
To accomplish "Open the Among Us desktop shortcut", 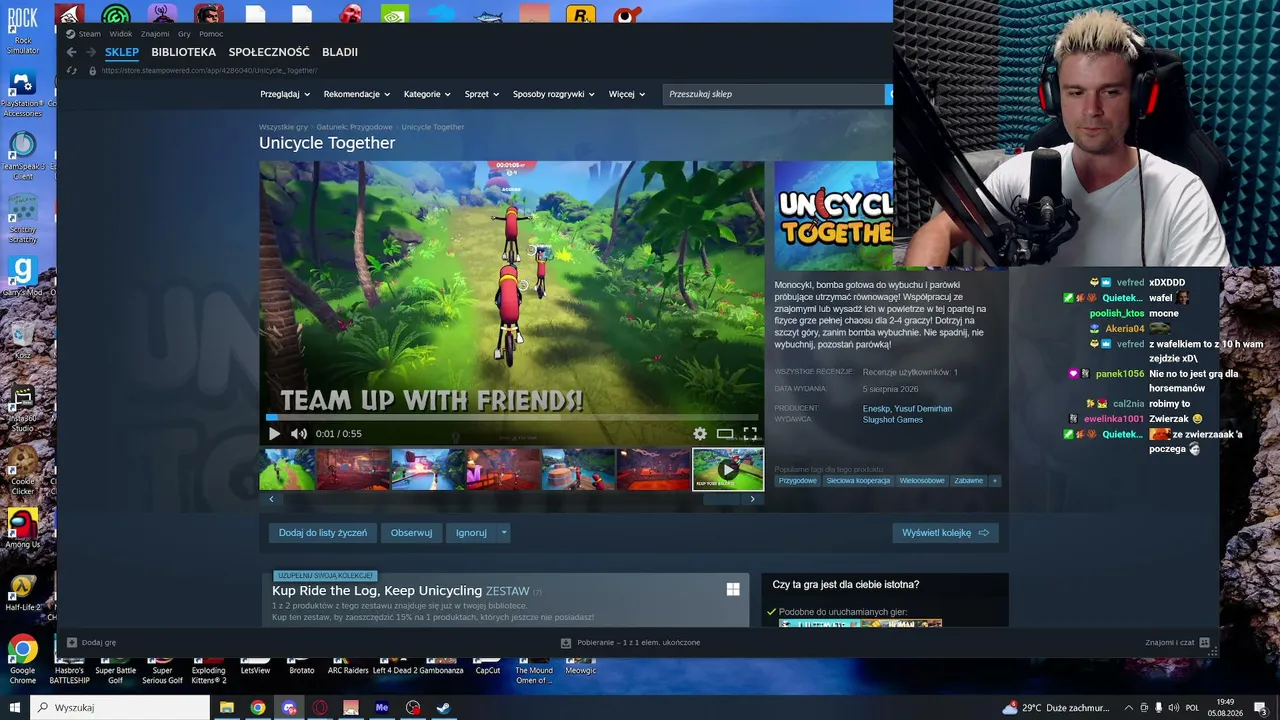I will [22, 528].
